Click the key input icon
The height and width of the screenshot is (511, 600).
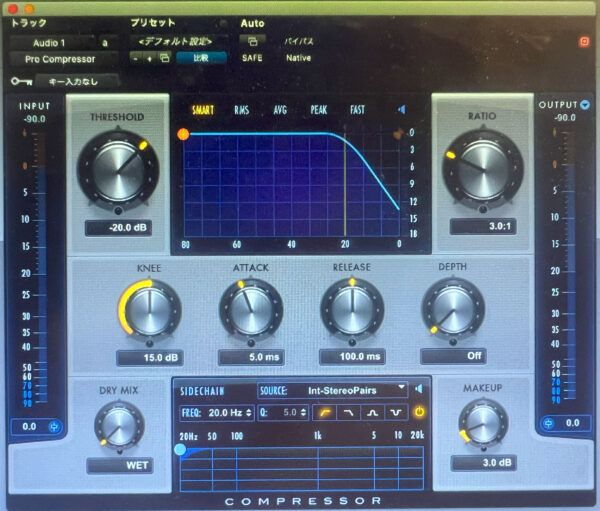[21, 82]
